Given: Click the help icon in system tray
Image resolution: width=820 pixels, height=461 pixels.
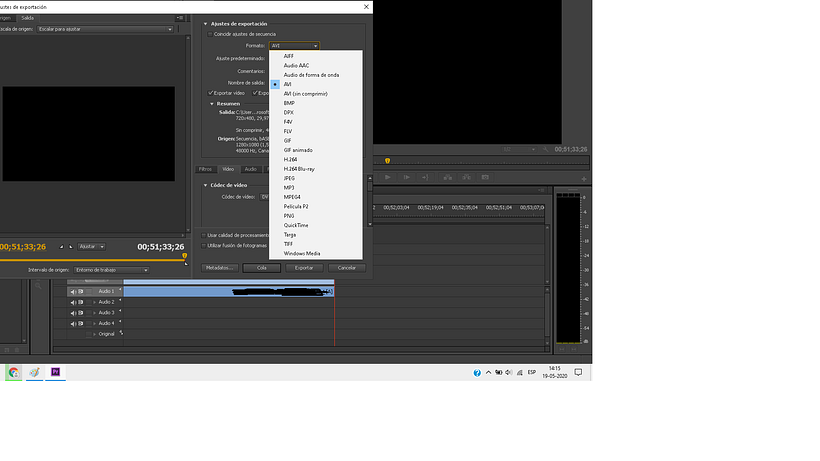Looking at the screenshot, I should coord(477,373).
